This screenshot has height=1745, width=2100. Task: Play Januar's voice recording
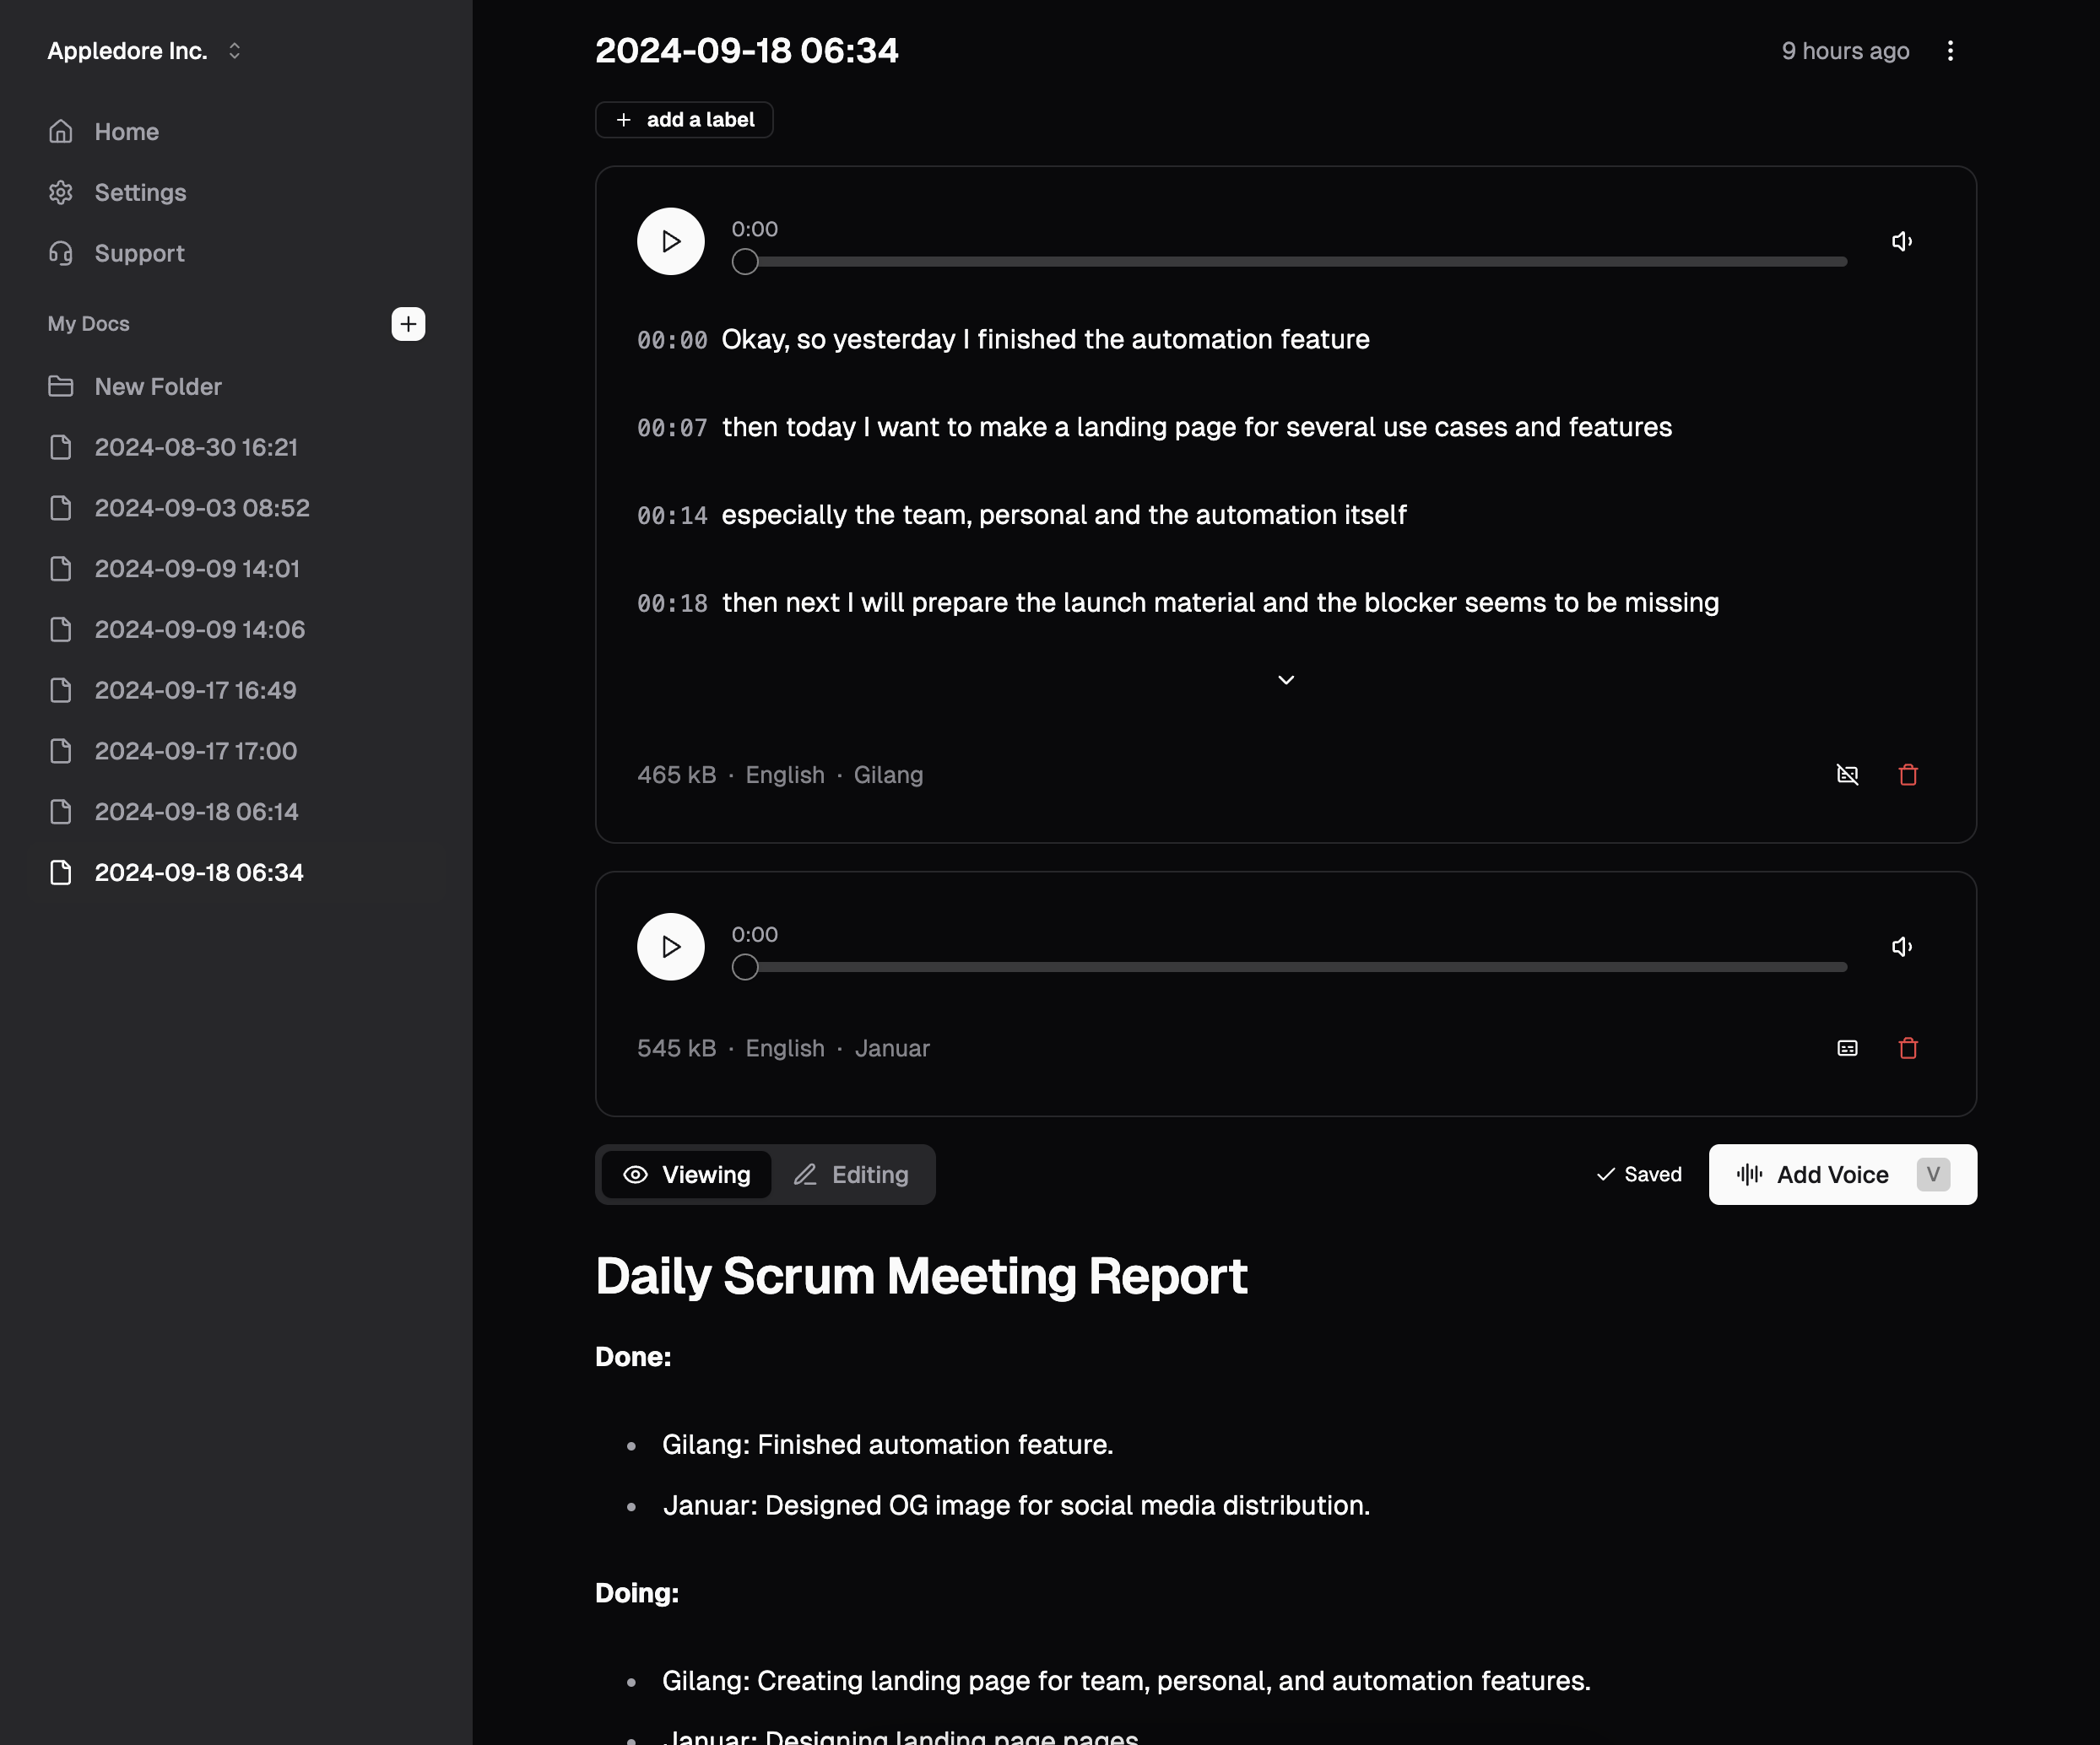(670, 946)
